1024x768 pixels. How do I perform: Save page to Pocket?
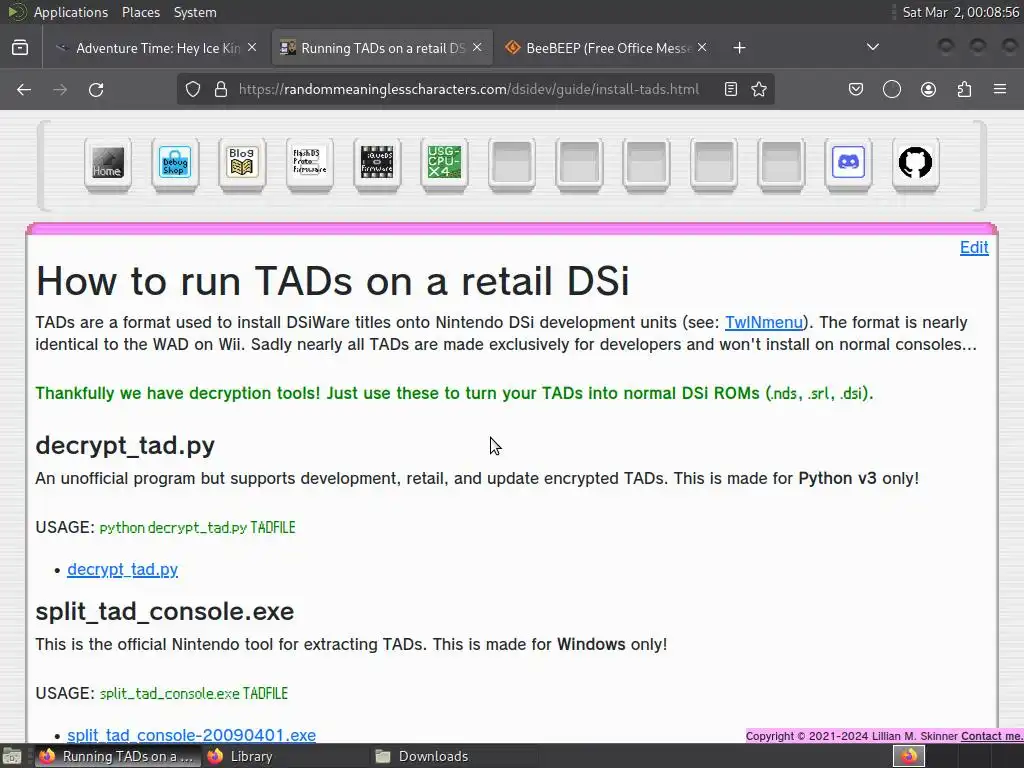point(856,89)
